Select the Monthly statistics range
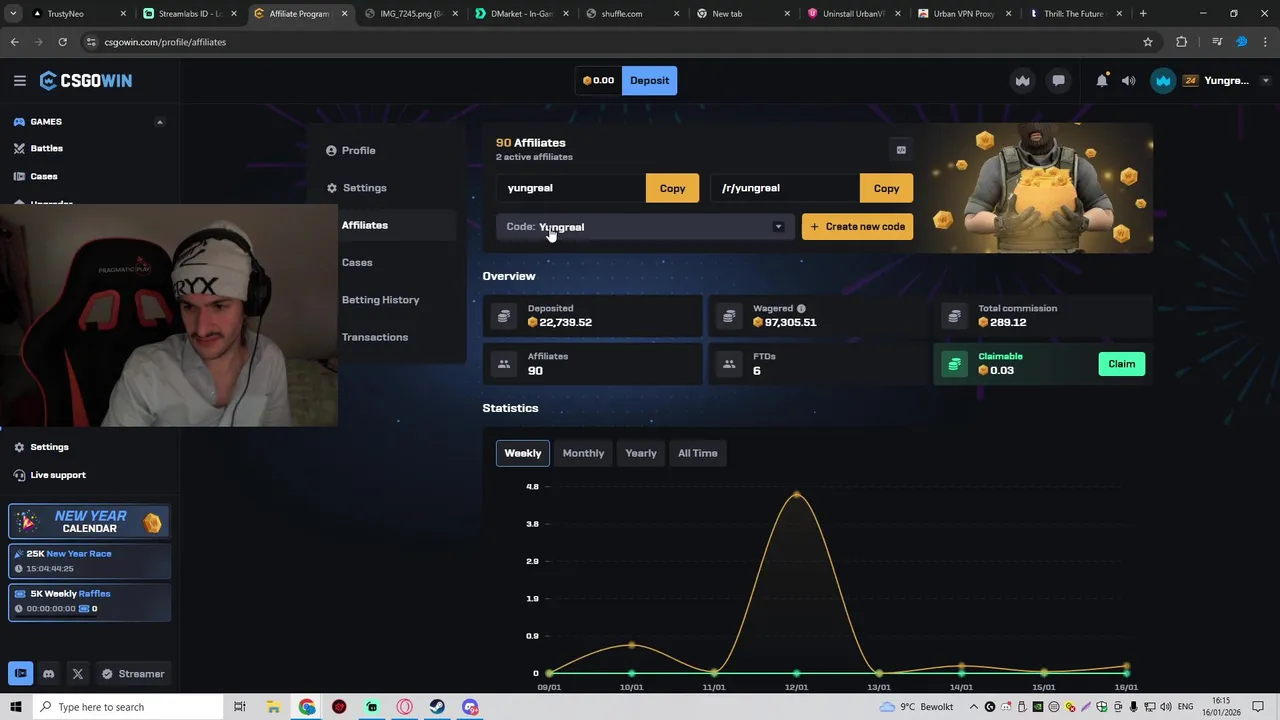The height and width of the screenshot is (720, 1280). coord(583,453)
